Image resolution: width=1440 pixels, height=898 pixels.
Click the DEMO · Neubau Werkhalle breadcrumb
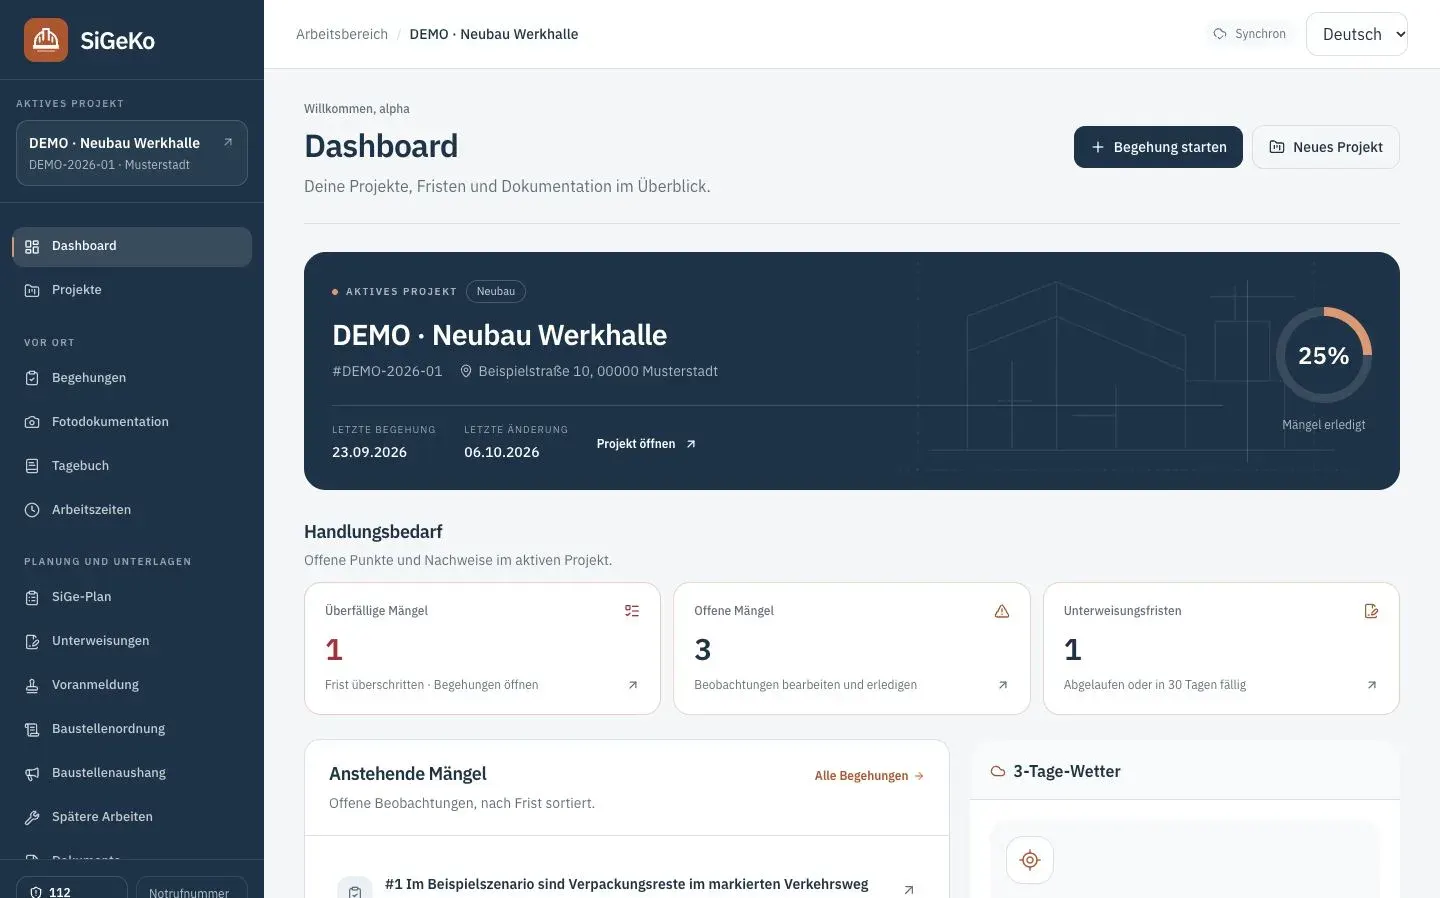(494, 34)
